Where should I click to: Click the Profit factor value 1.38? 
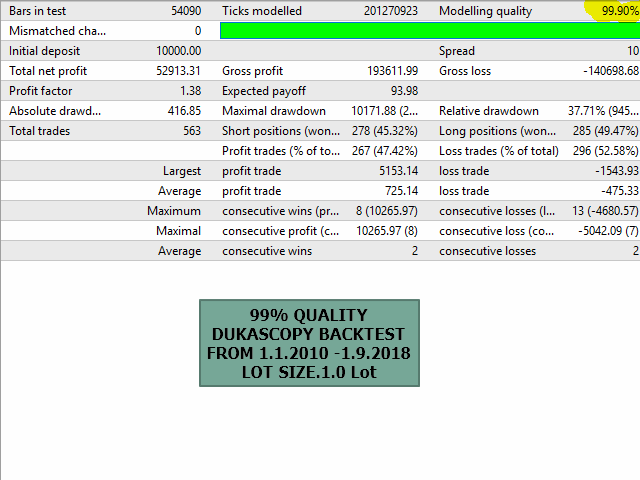pos(191,91)
